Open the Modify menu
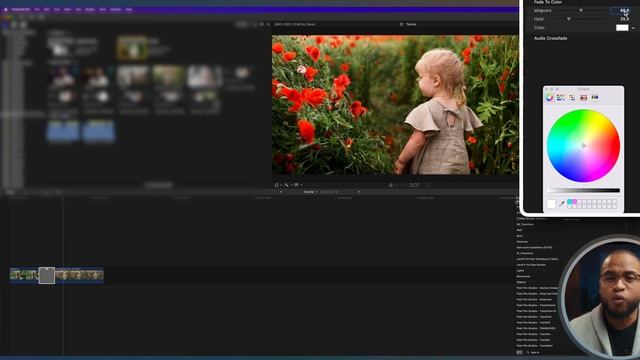Screen dimensions: 640x360 [x=90, y=9]
